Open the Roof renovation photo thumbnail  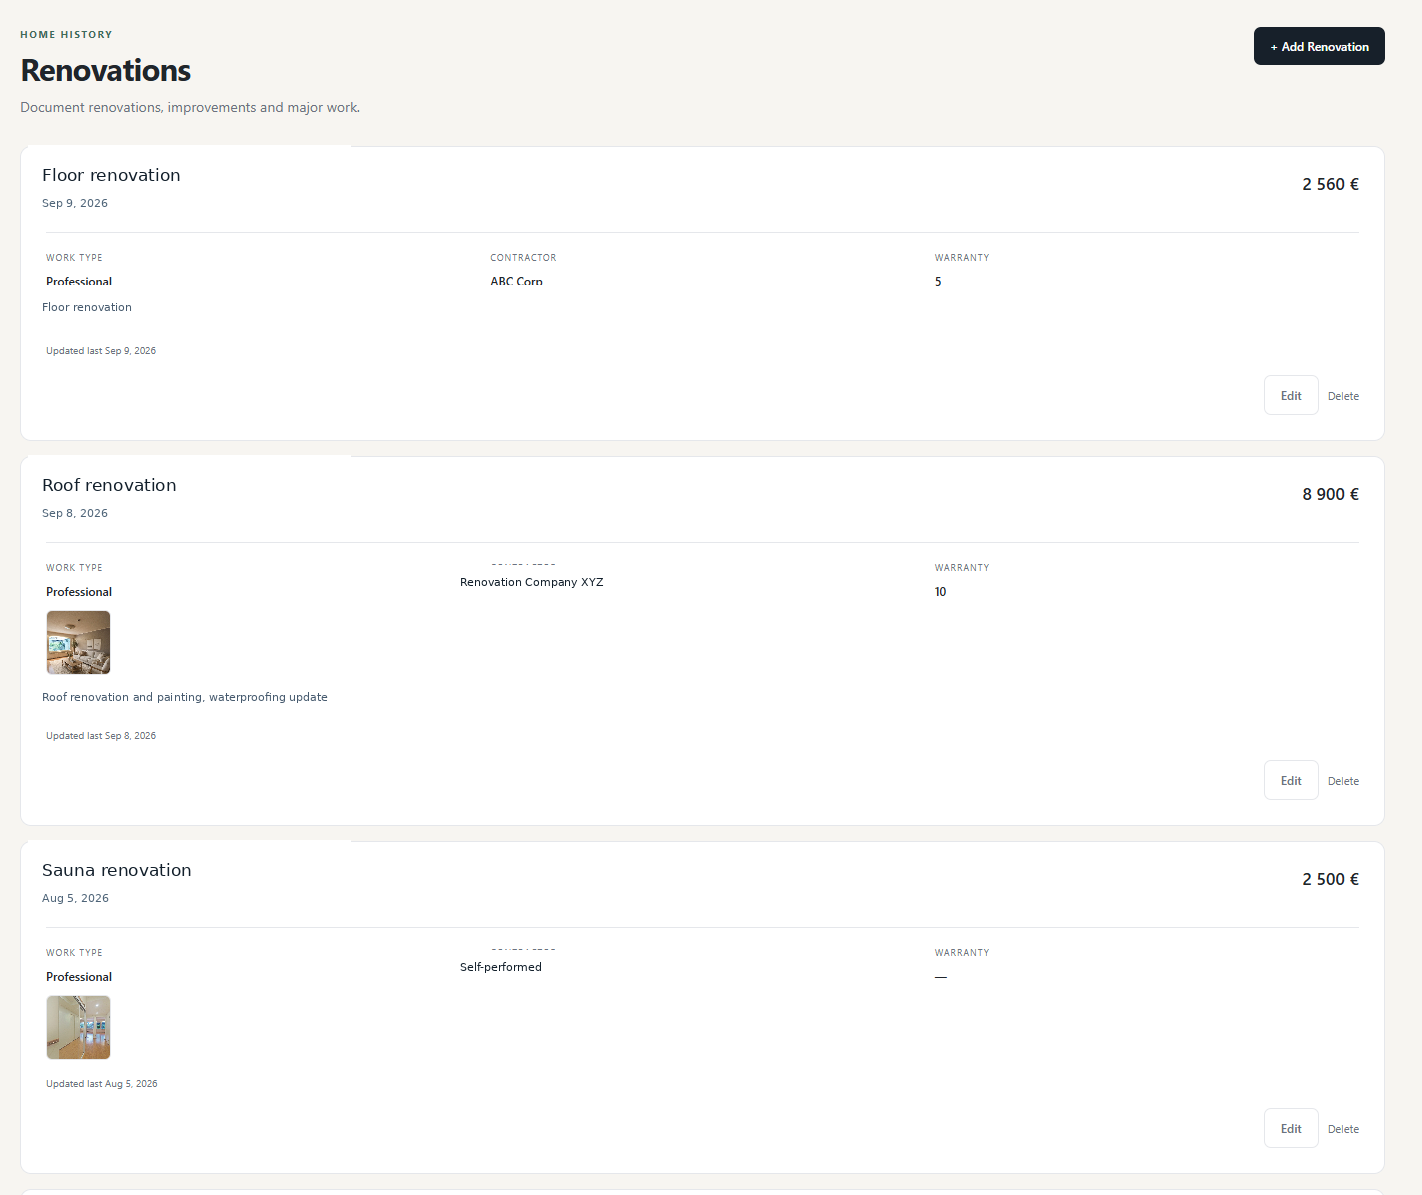pyautogui.click(x=78, y=642)
